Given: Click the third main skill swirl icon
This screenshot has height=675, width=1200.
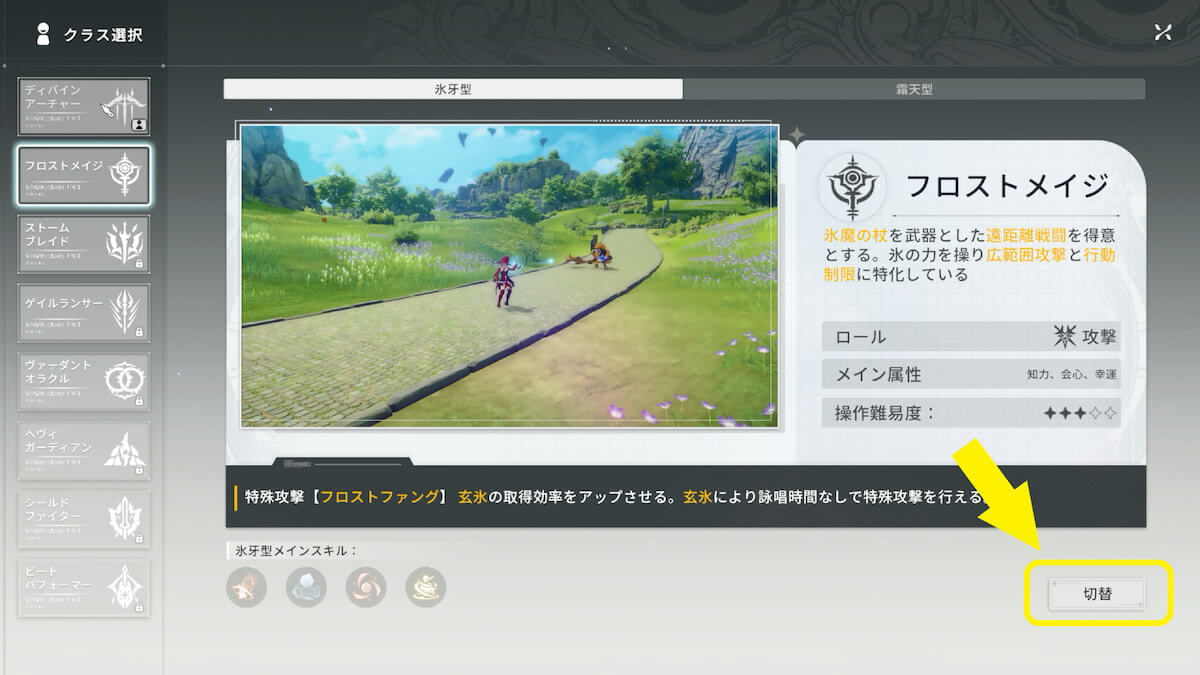Looking at the screenshot, I should click(366, 587).
